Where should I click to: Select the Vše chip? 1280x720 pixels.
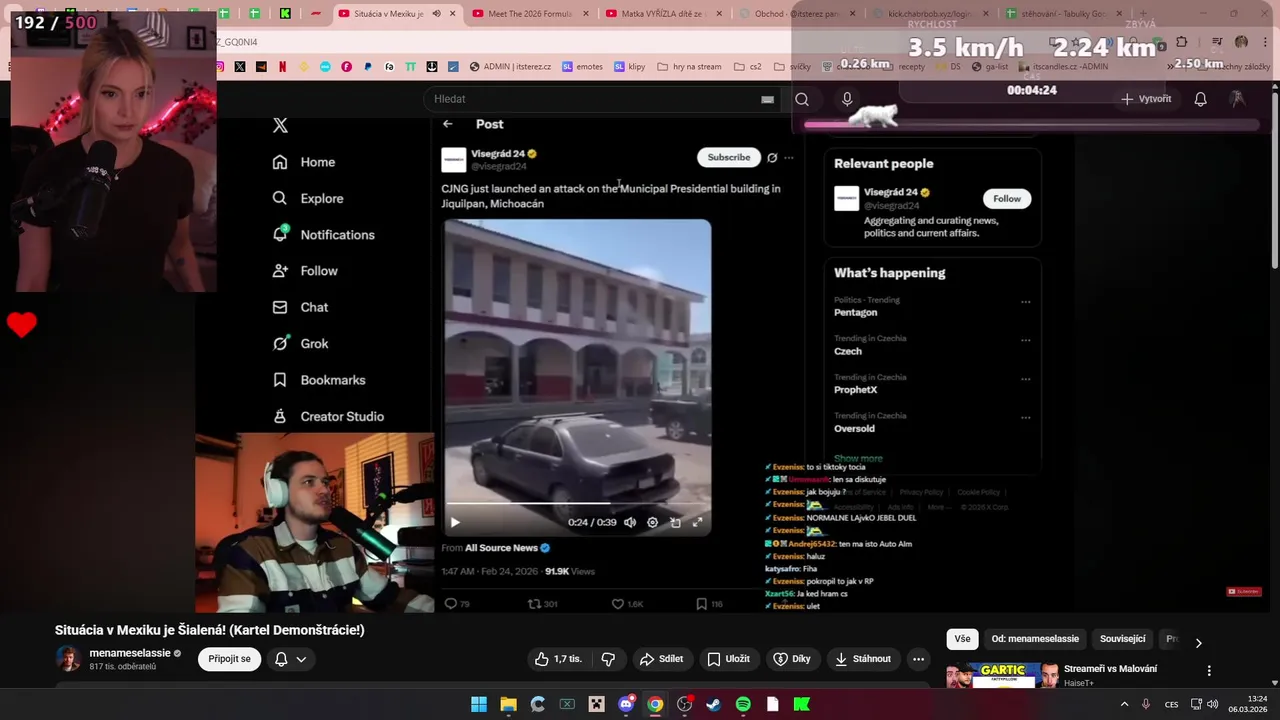[962, 639]
